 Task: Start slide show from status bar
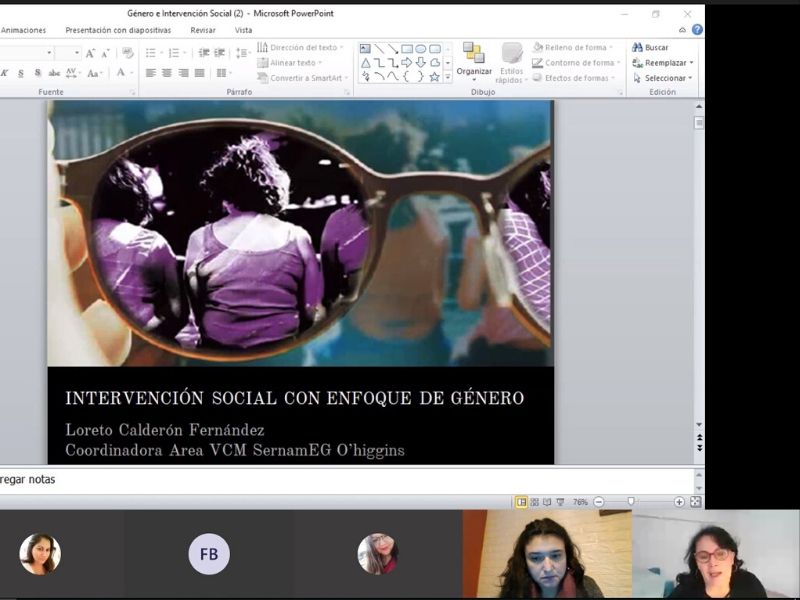tap(560, 502)
